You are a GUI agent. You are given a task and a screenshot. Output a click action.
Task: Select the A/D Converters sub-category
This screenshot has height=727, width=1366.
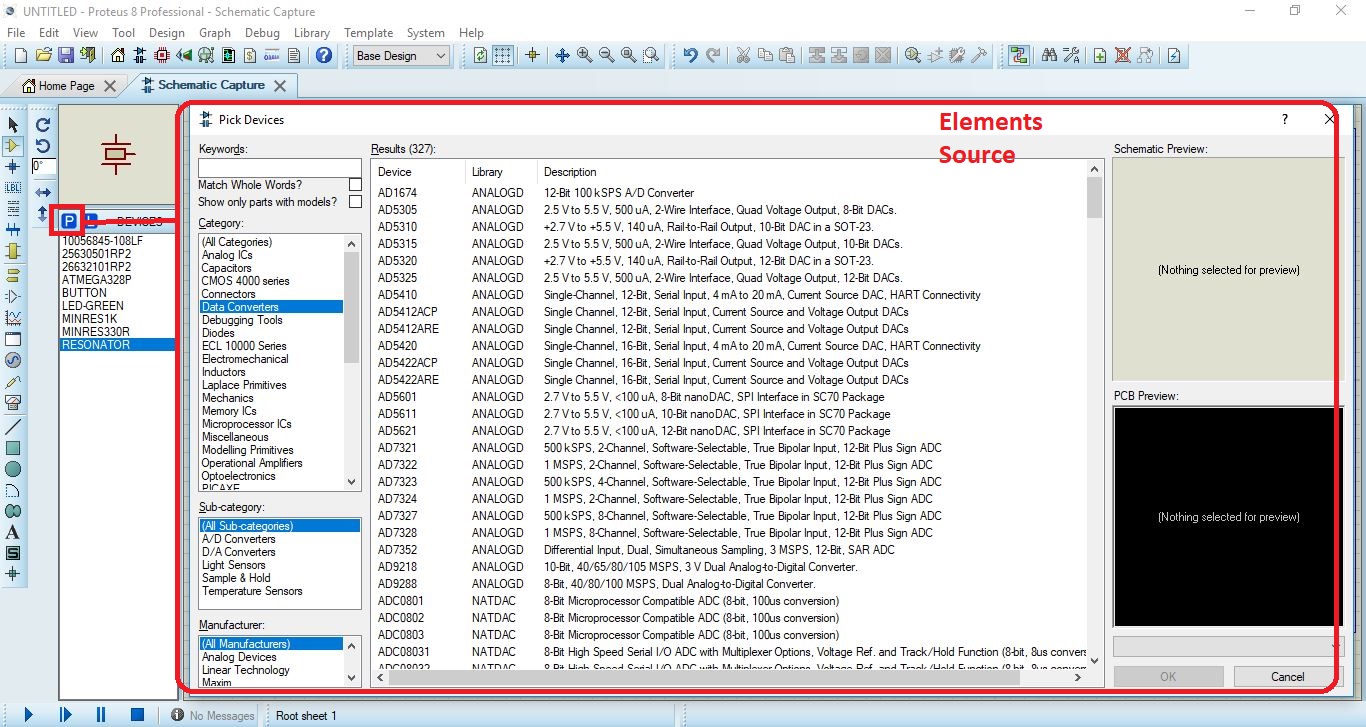pyautogui.click(x=239, y=539)
